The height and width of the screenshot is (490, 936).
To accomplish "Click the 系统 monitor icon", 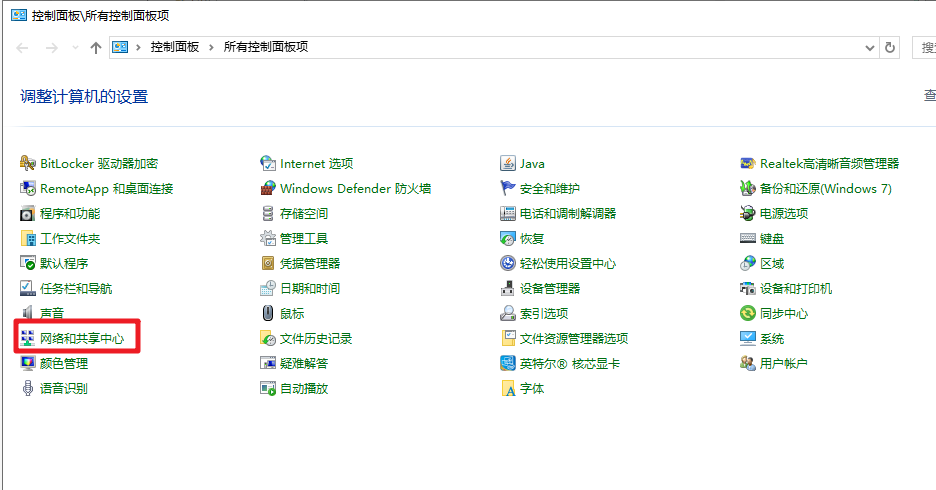I will pos(748,338).
